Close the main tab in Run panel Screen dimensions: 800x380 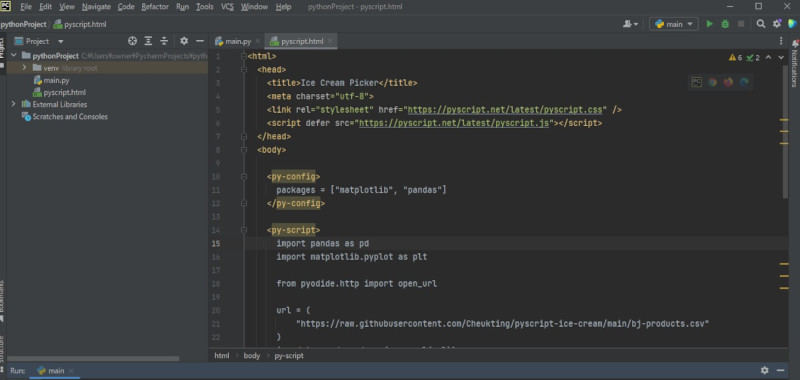pyautogui.click(x=71, y=371)
